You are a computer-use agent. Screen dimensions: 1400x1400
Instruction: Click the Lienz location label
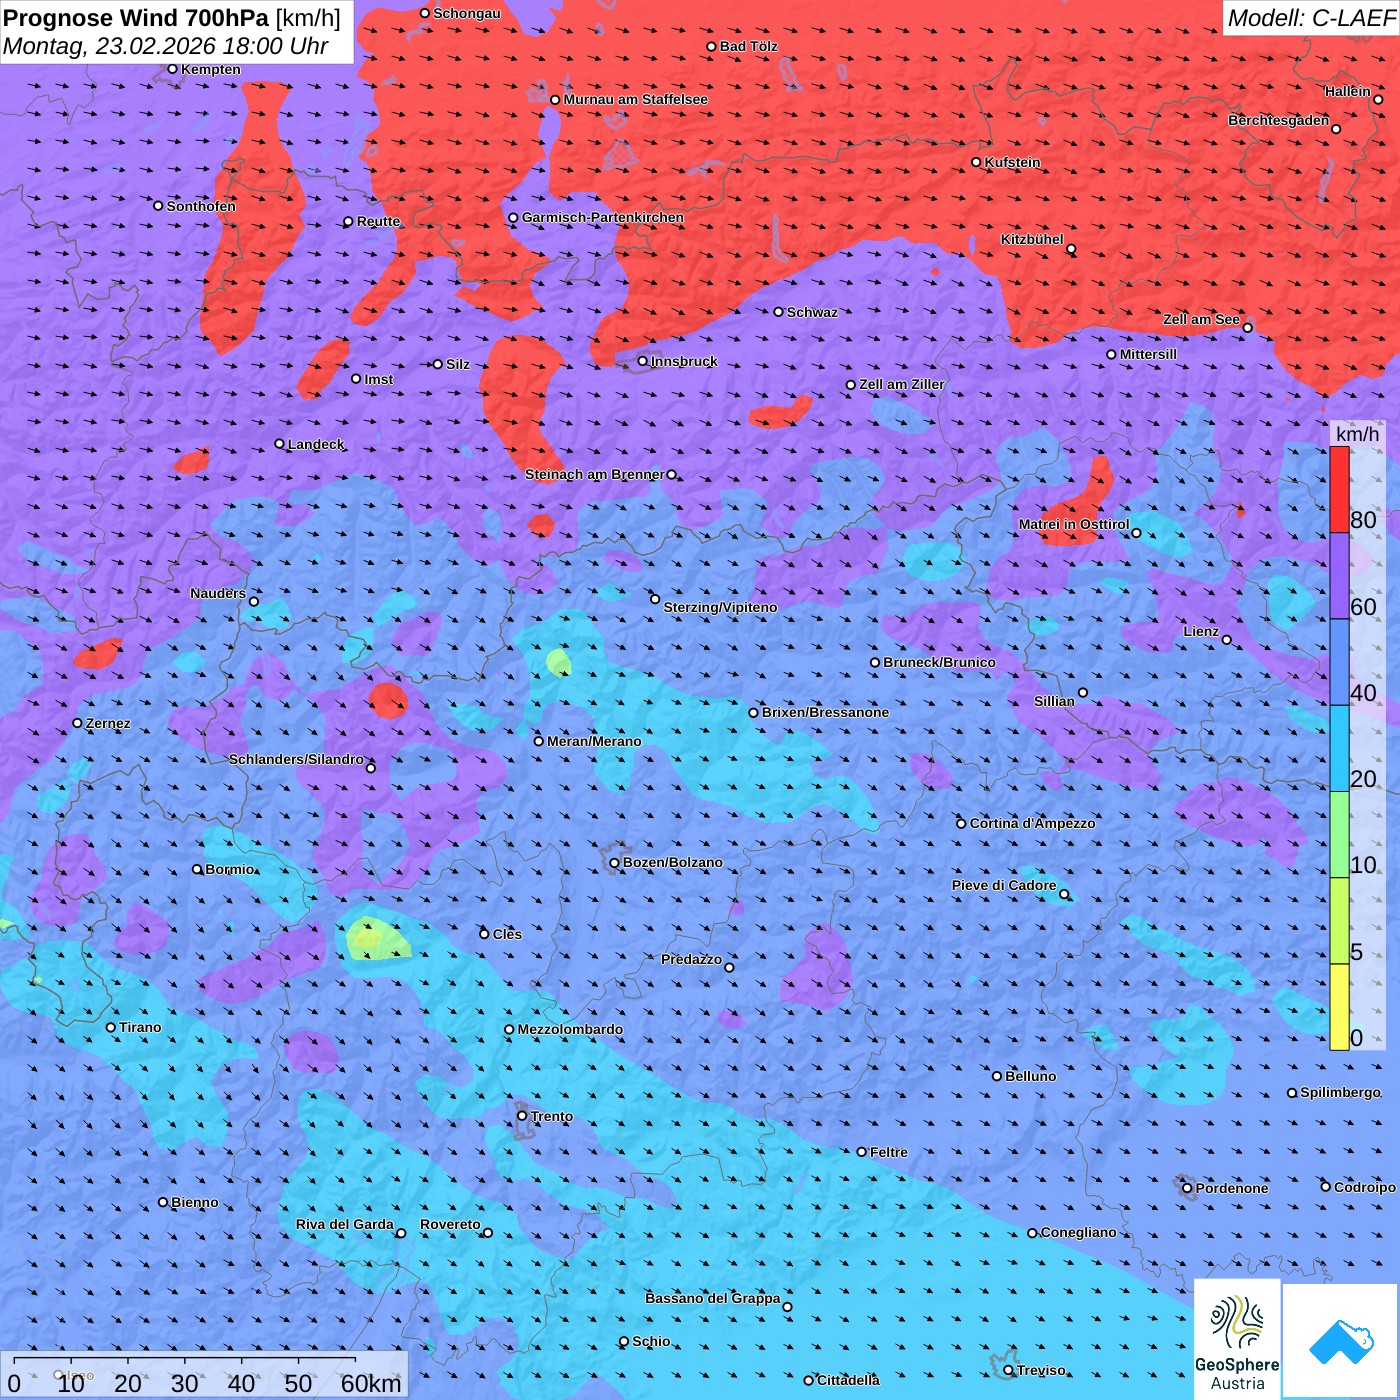1201,631
